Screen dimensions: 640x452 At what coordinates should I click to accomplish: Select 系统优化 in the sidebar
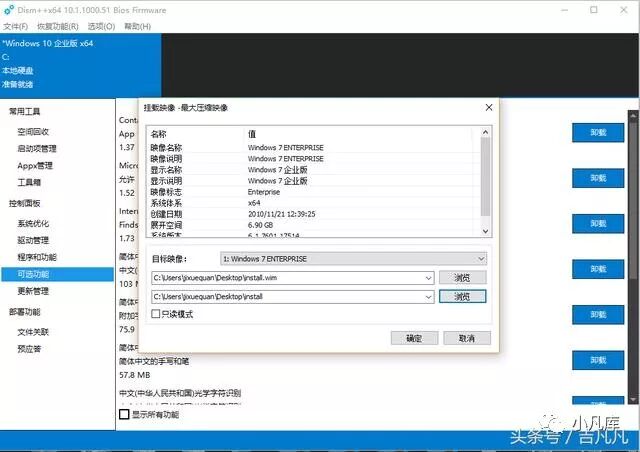coord(33,223)
